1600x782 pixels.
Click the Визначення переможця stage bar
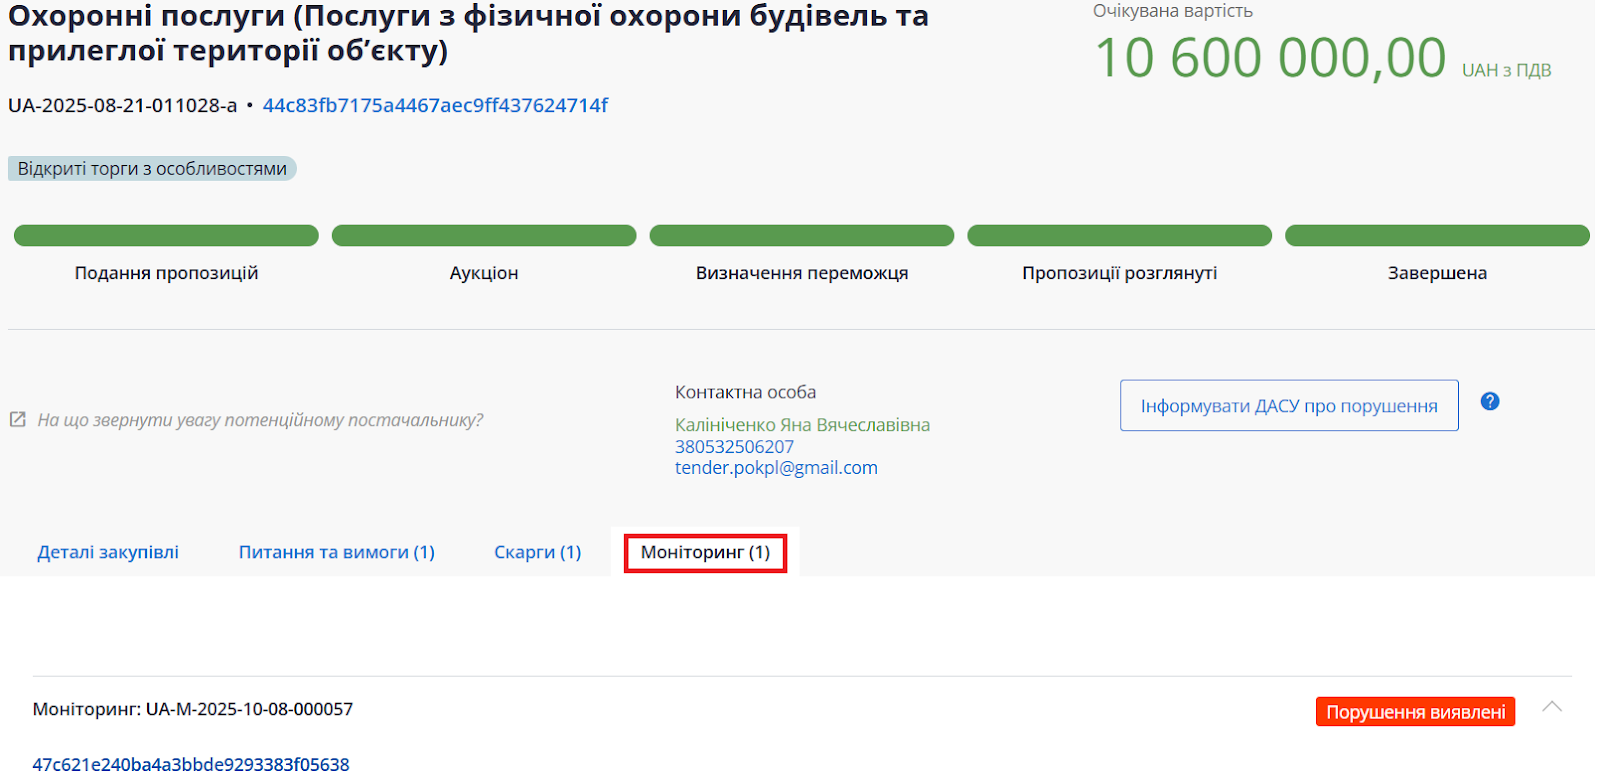[802, 236]
